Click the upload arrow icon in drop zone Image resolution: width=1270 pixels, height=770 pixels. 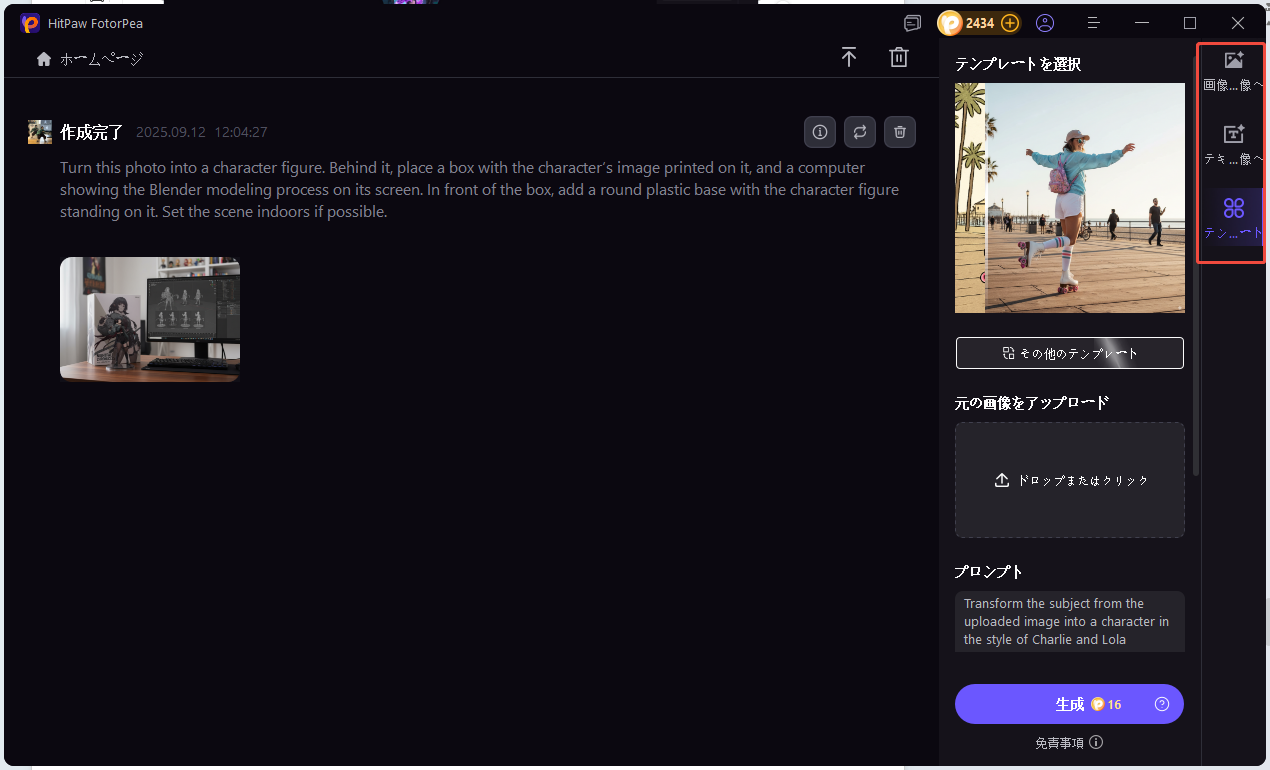(1002, 480)
